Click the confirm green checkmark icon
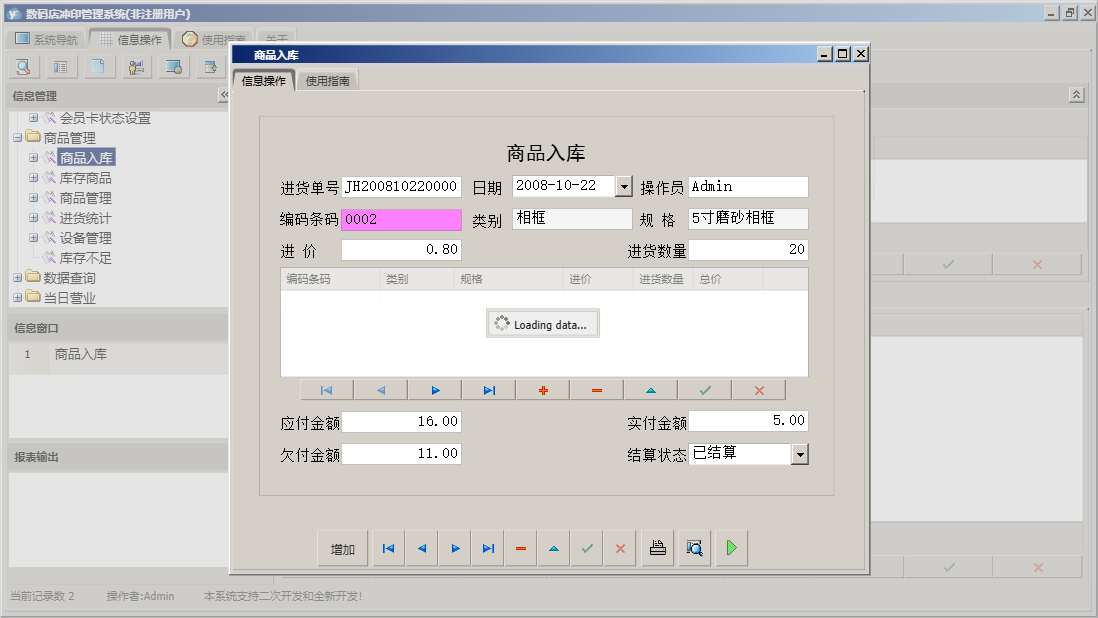The image size is (1098, 618). point(703,389)
